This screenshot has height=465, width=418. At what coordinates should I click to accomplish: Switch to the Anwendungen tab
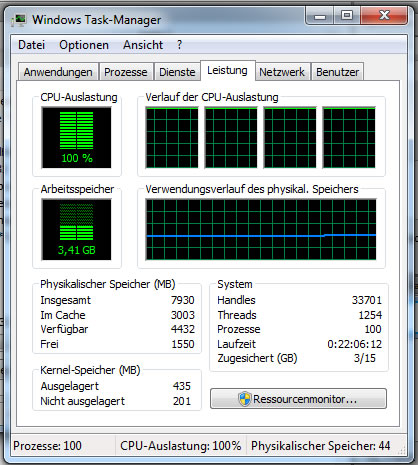[x=58, y=72]
